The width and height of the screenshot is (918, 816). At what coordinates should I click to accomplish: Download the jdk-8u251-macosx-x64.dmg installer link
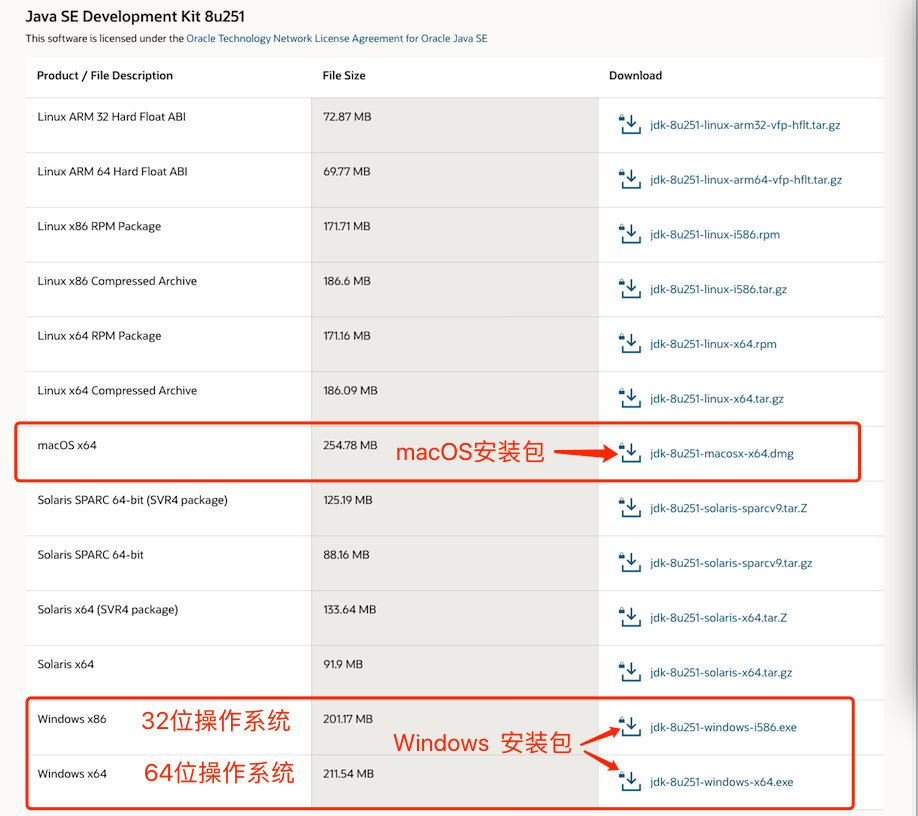pyautogui.click(x=721, y=454)
